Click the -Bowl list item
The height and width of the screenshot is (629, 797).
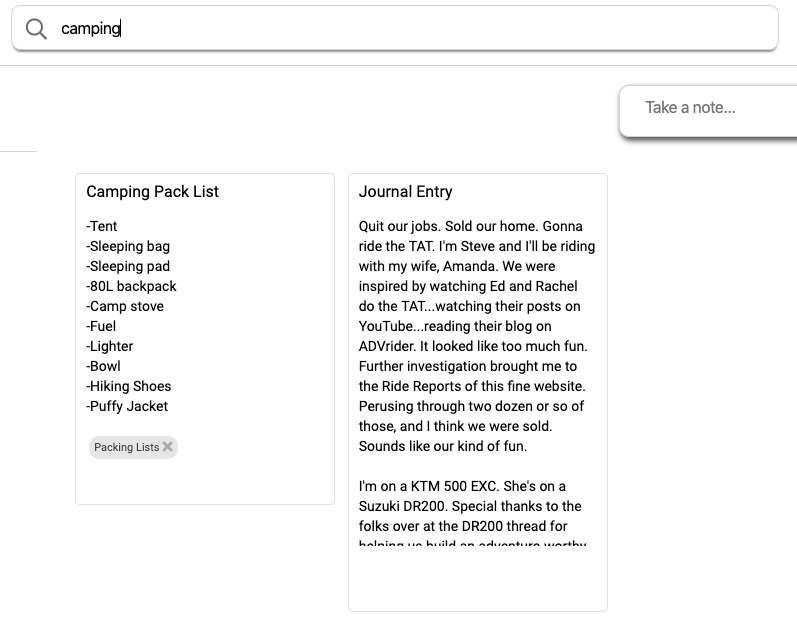click(x=103, y=367)
